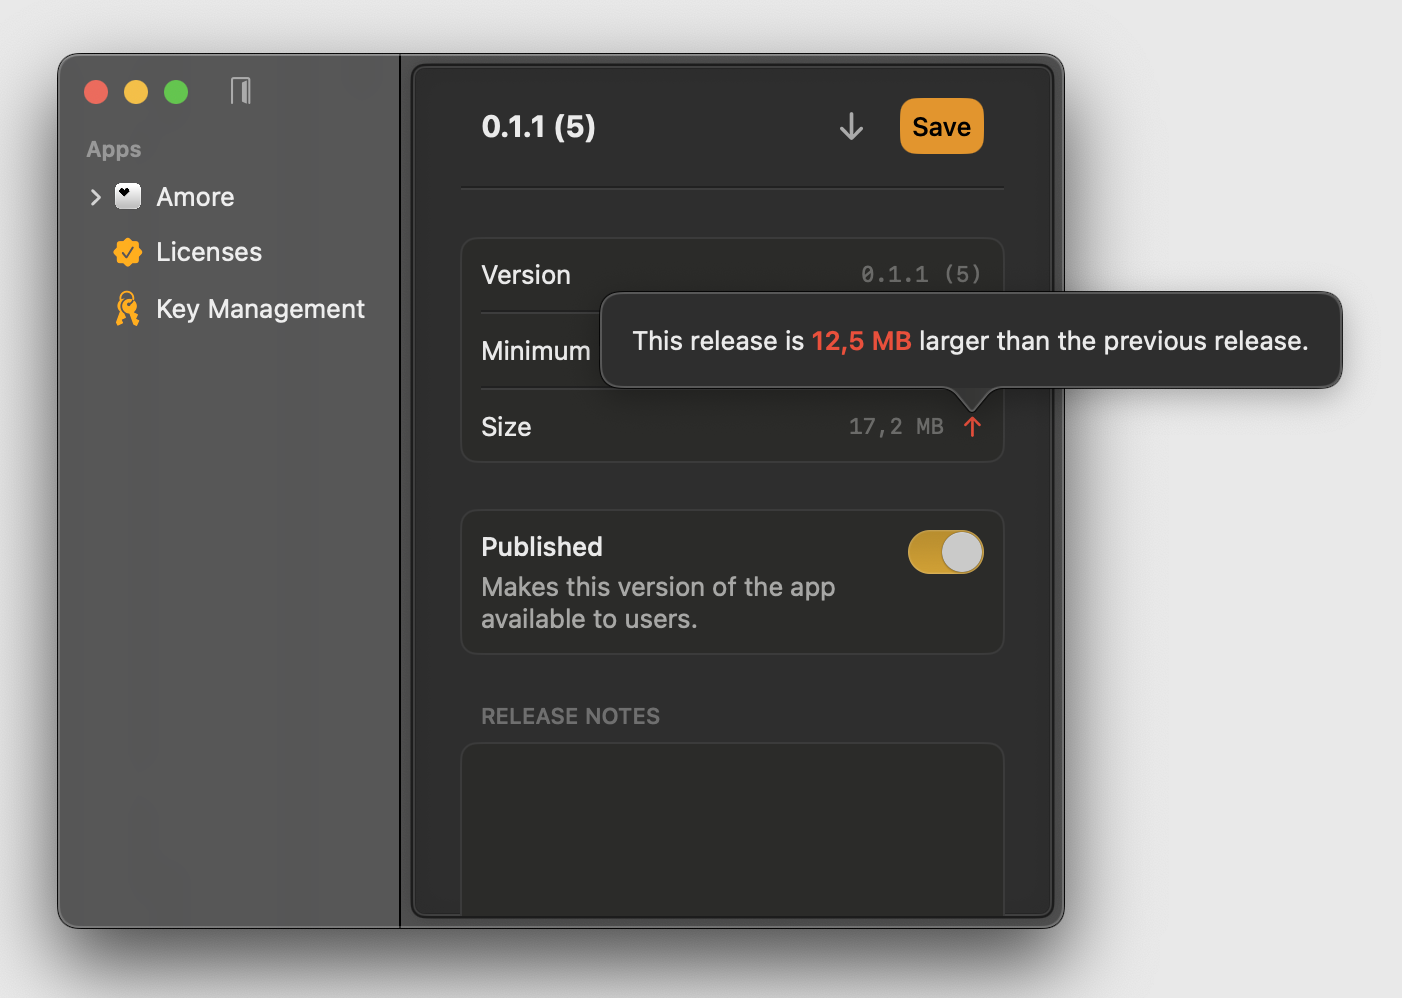1402x998 pixels.
Task: Click the Minimum row label
Action: point(536,351)
